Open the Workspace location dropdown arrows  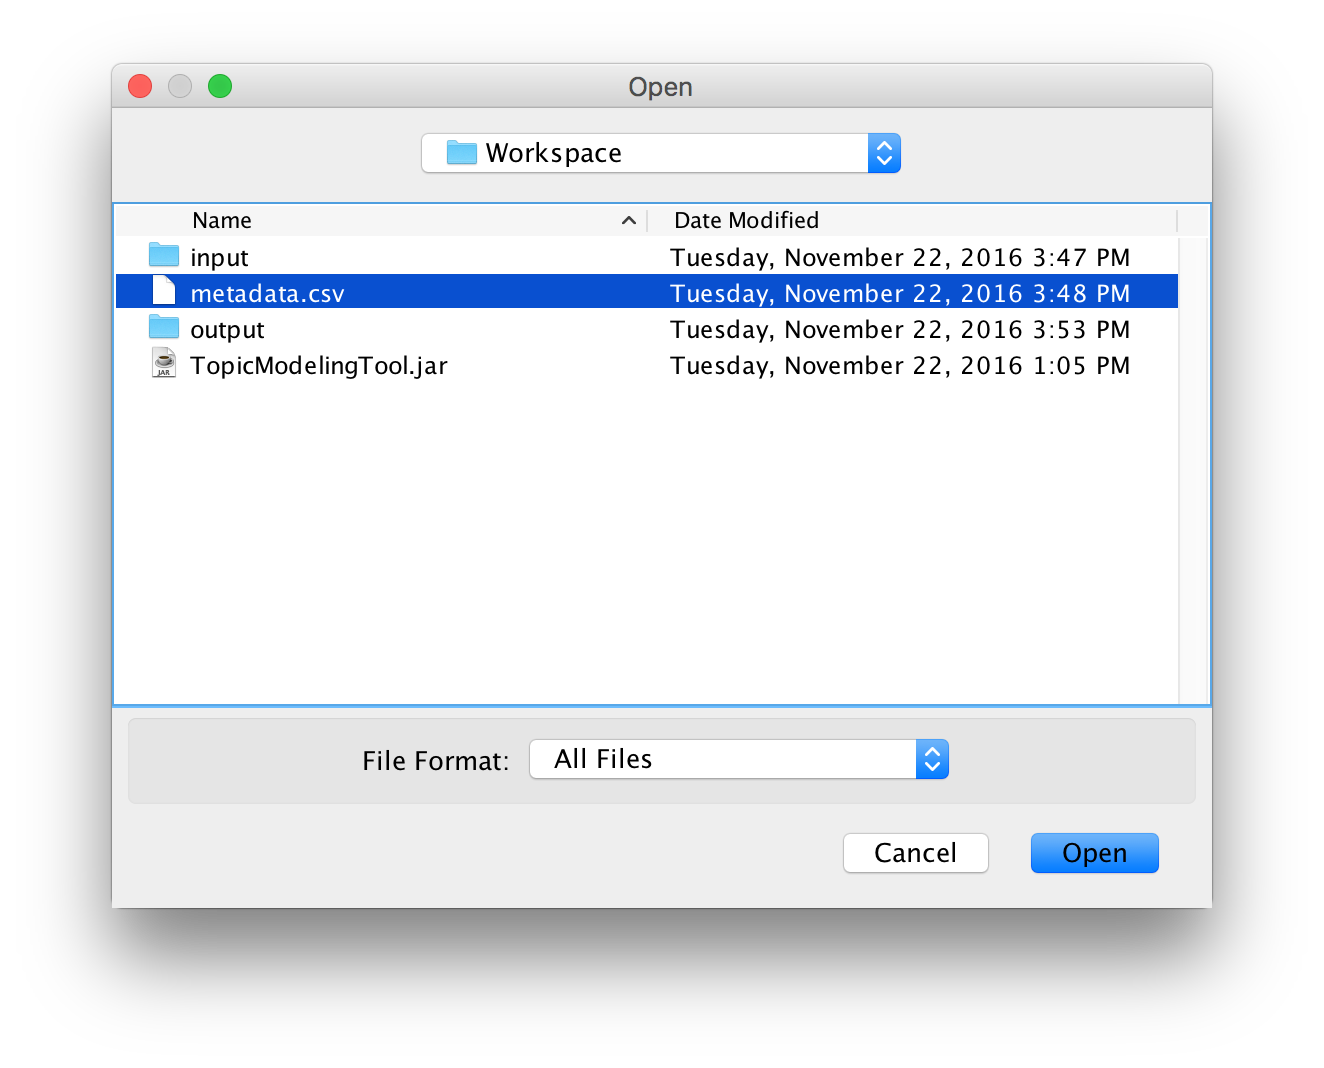click(x=884, y=153)
